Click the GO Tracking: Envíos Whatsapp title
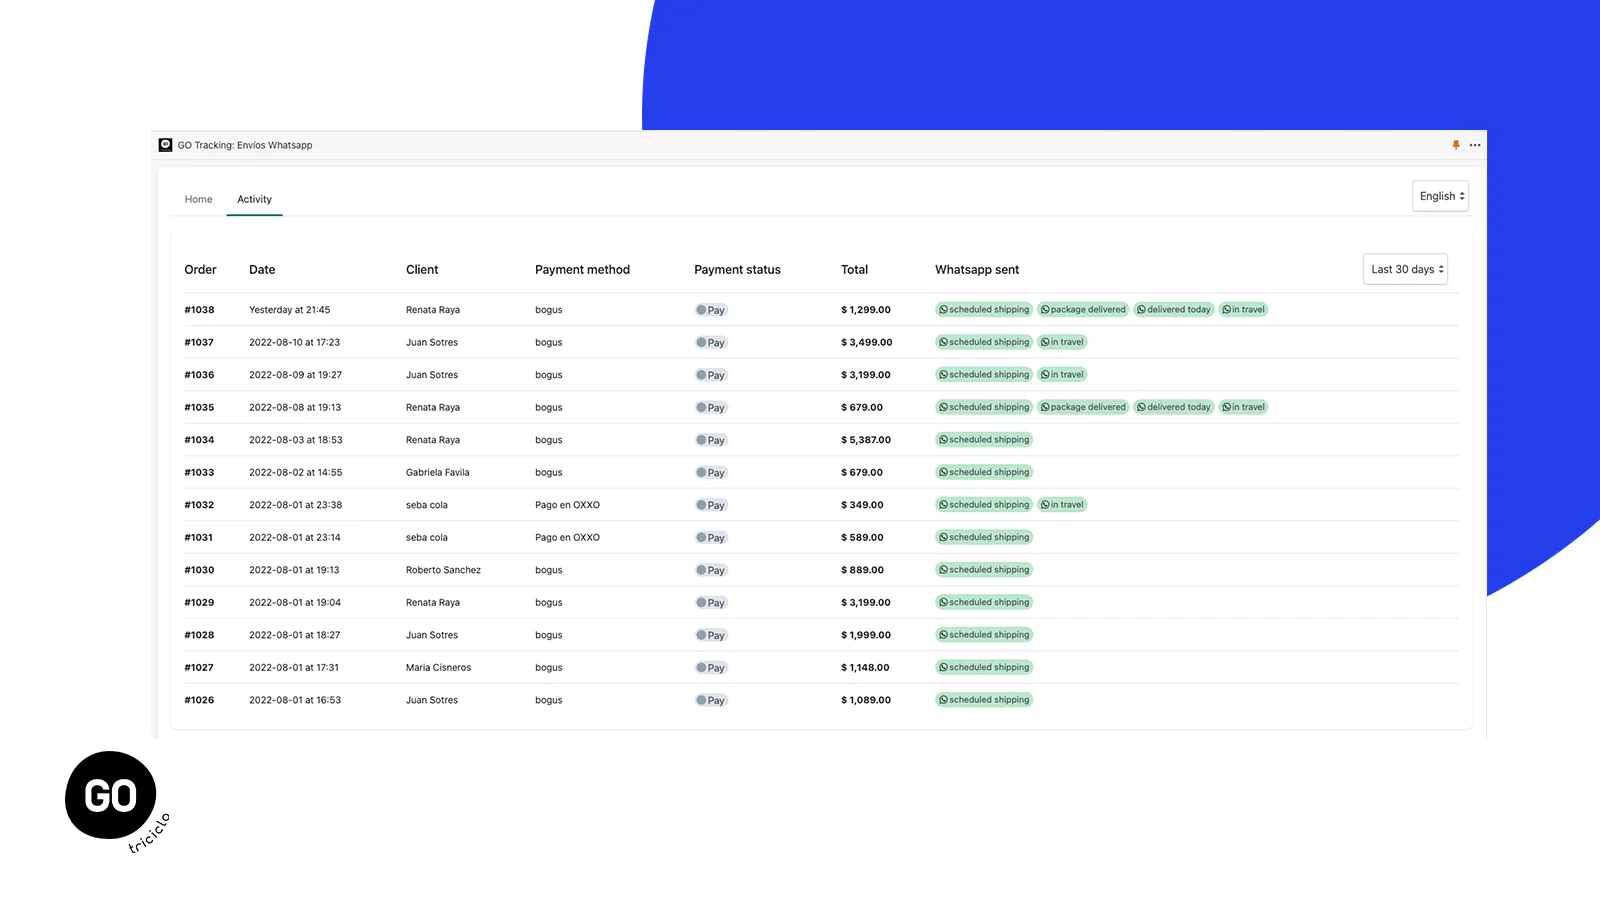This screenshot has height=900, width=1600. point(245,145)
